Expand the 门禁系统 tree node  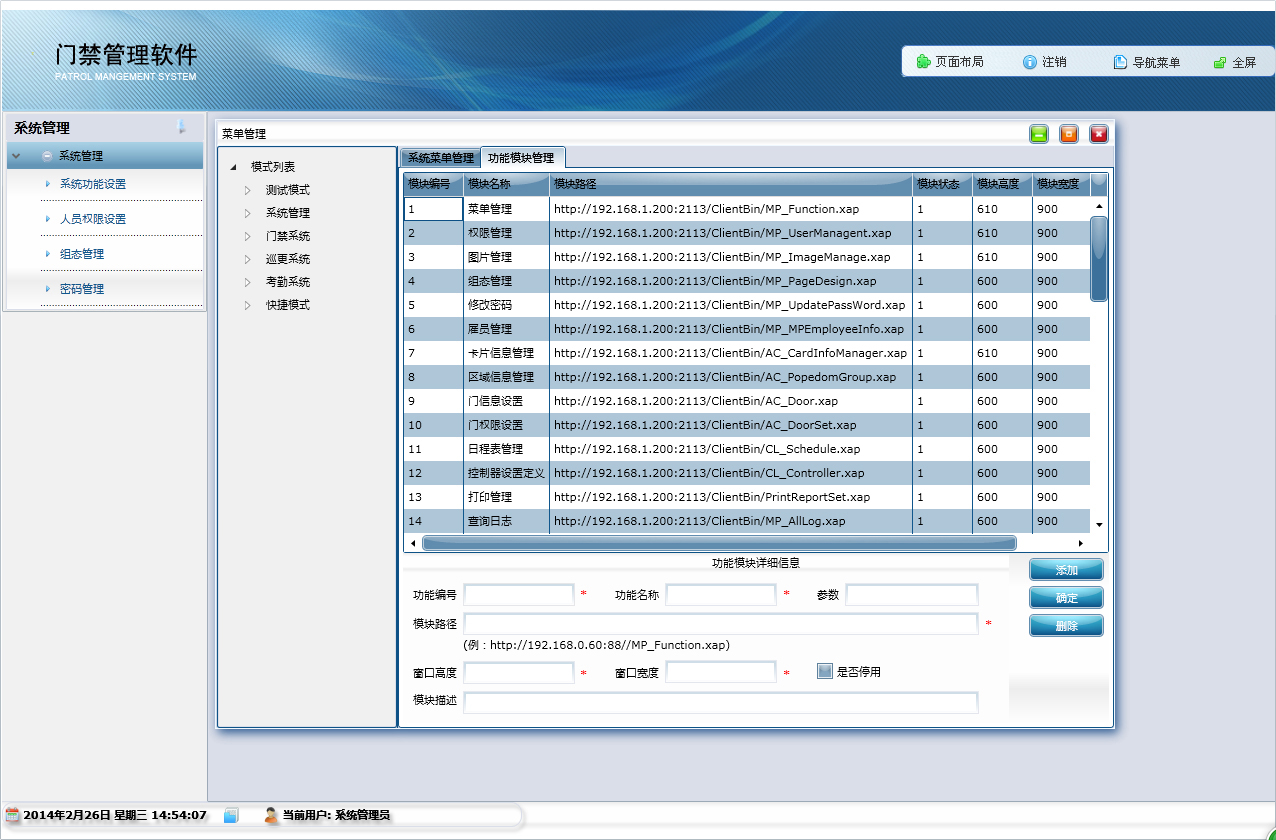coord(248,236)
